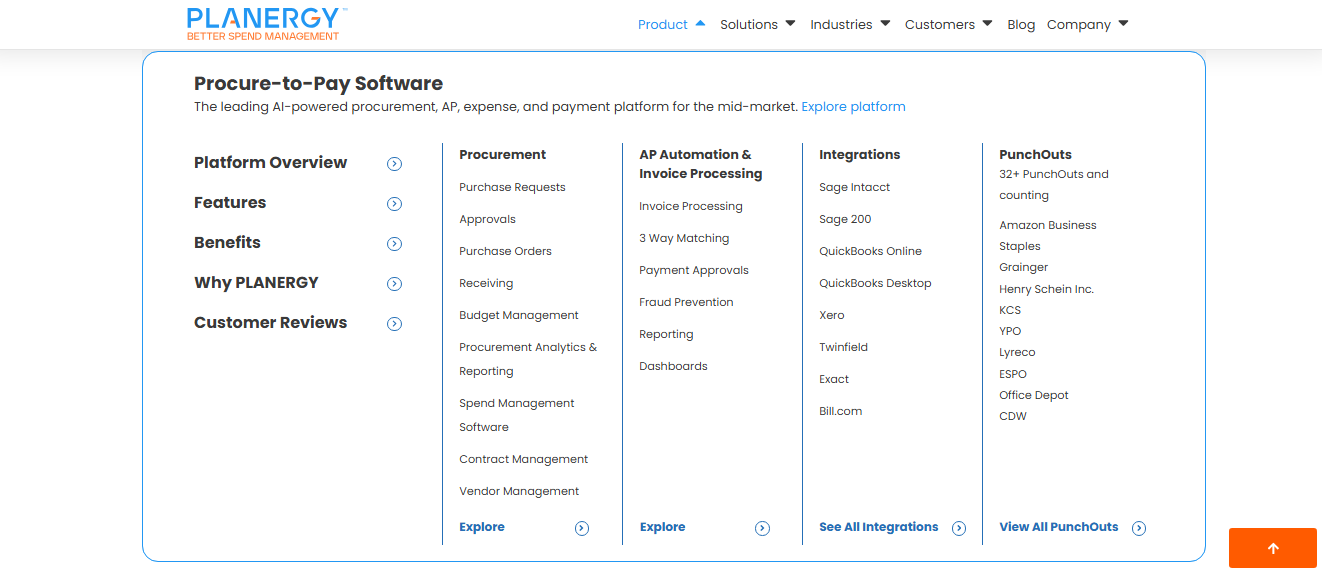This screenshot has height=575, width=1322.
Task: Open the Invoice Processing link
Action: click(691, 206)
